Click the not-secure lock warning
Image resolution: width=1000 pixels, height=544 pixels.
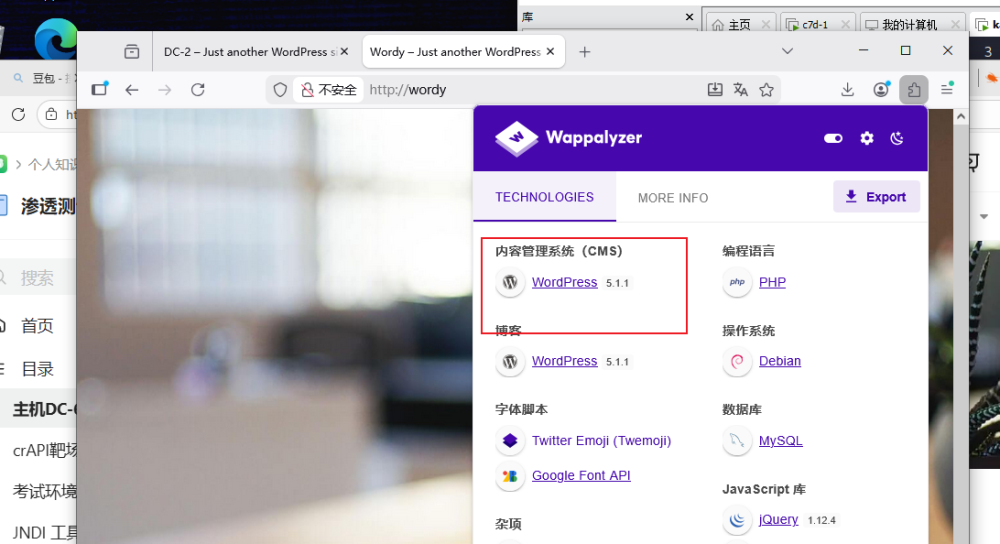(328, 90)
